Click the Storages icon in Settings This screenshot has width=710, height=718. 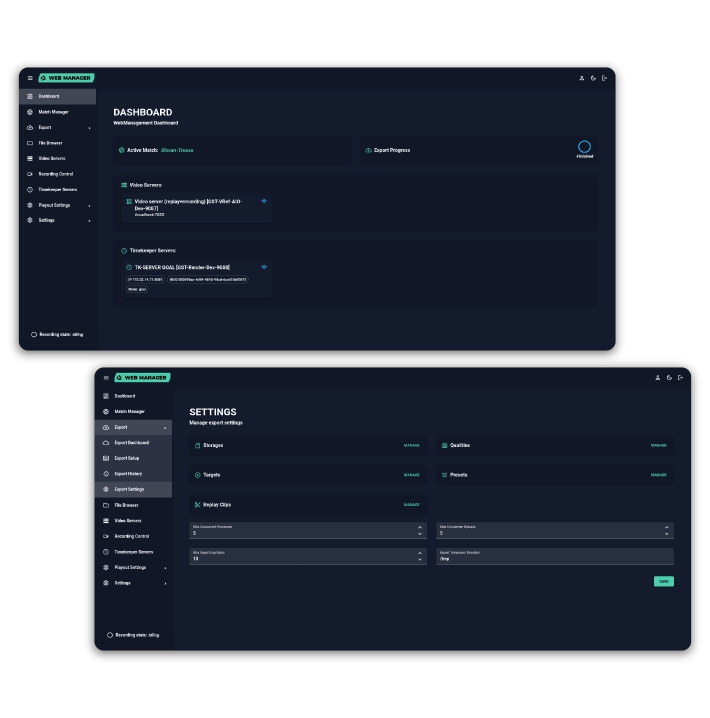point(197,446)
